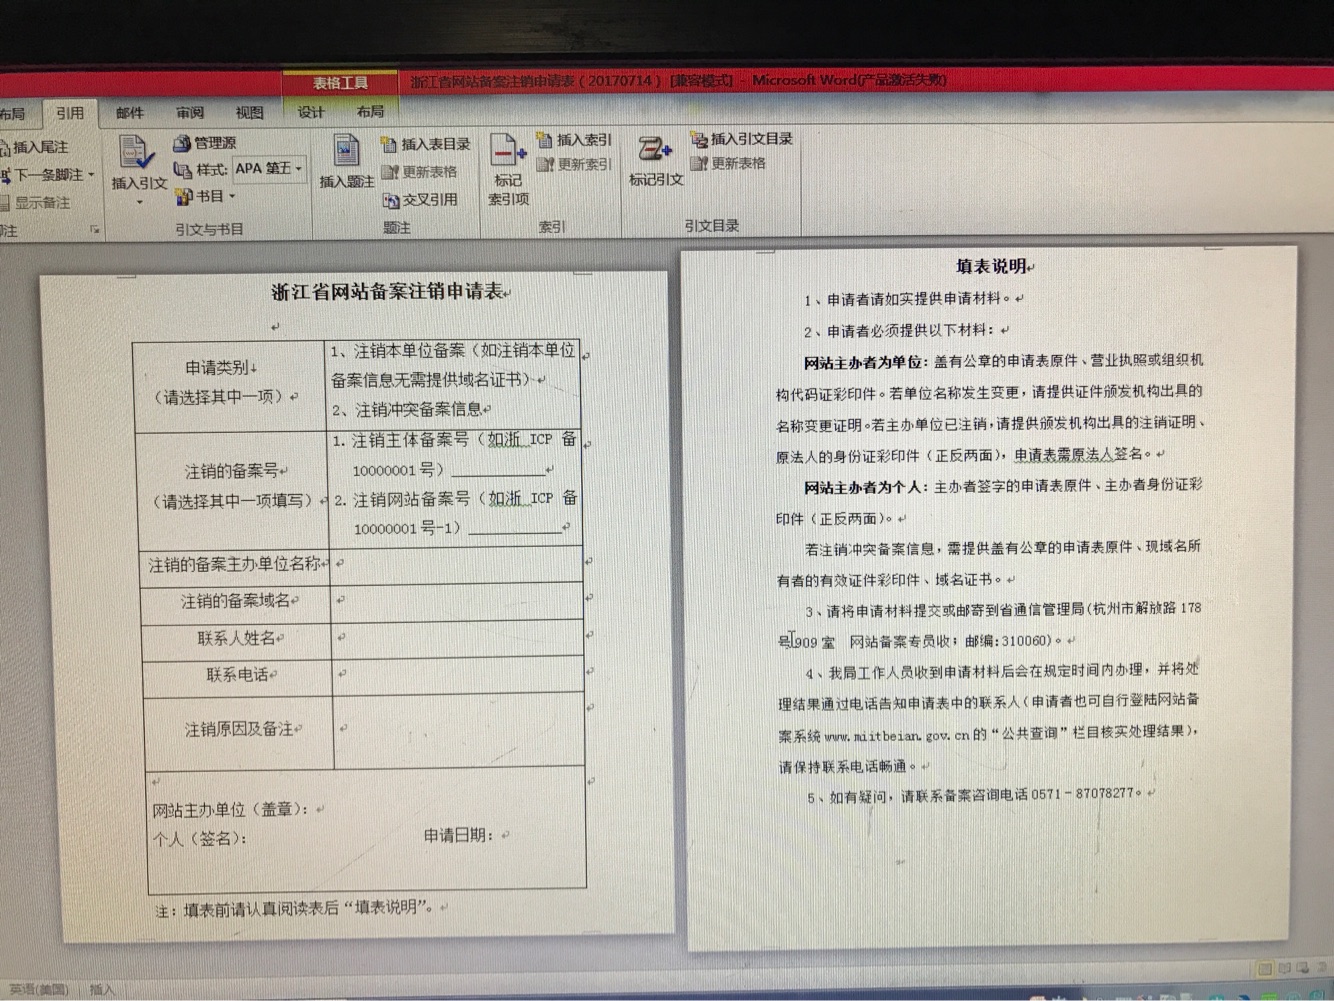Viewport: 1334px width, 1001px height.
Task: Click the line 2、注销冲突备案信息
Action: point(408,409)
